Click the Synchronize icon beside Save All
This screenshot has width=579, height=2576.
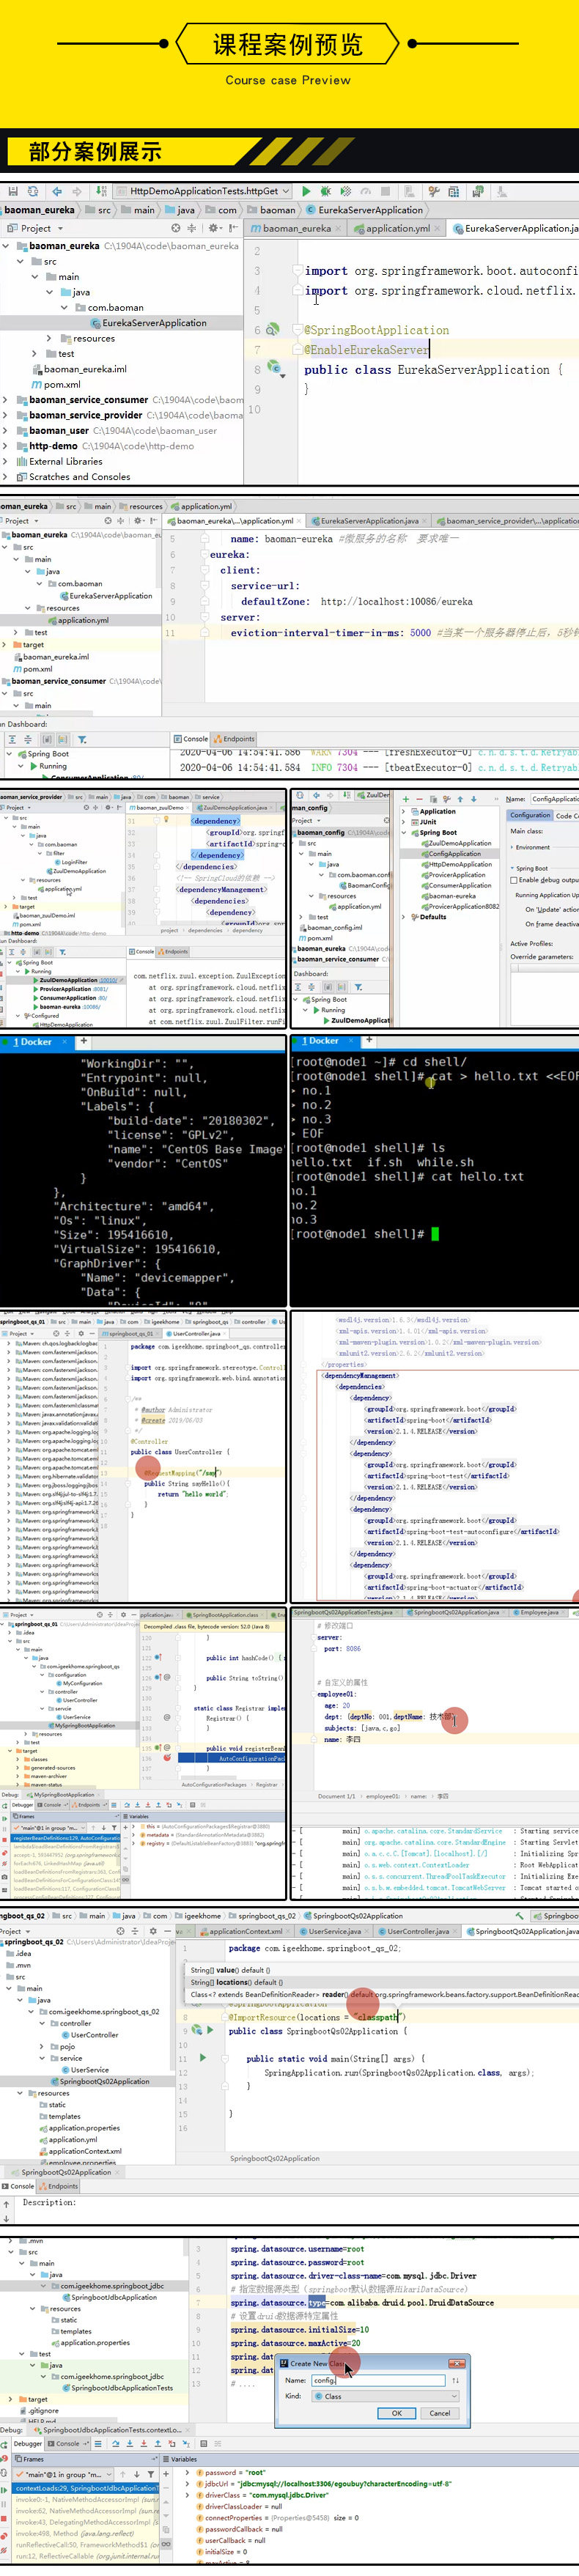pos(33,191)
